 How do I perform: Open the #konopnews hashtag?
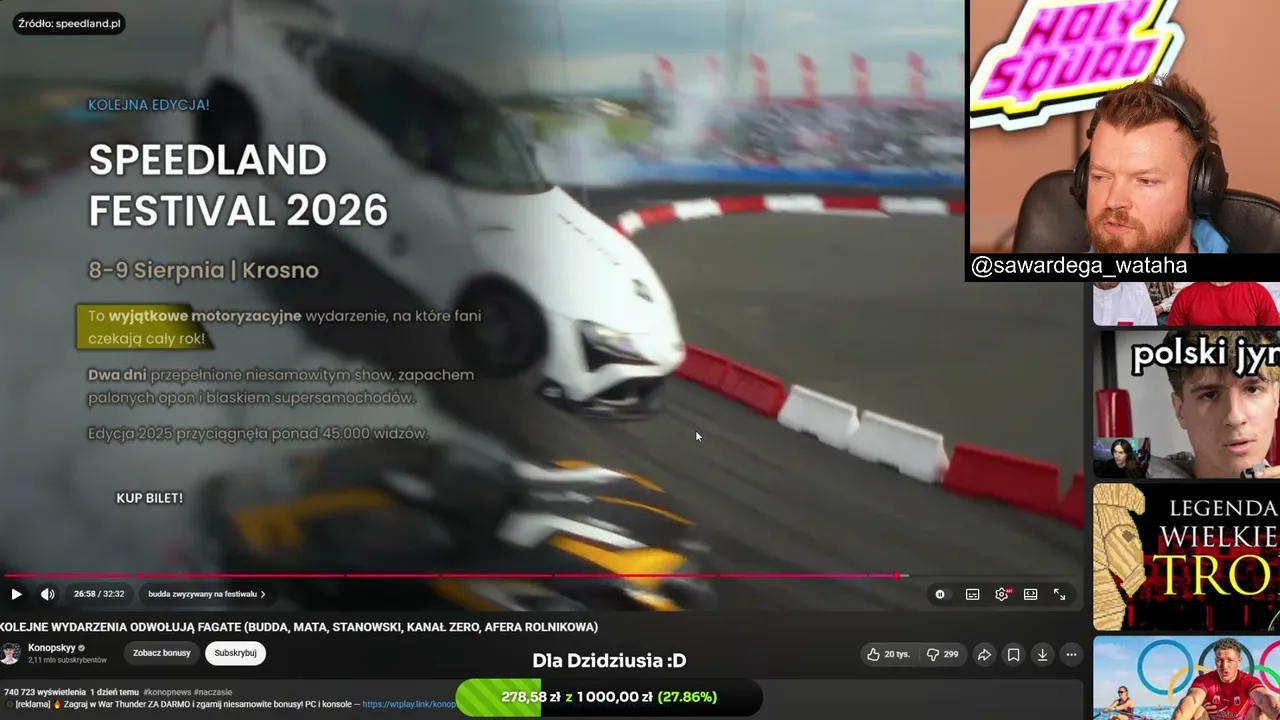[x=167, y=692]
